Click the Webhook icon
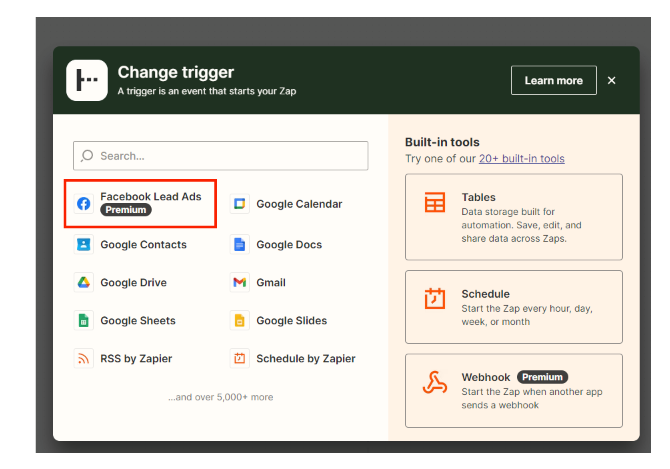The height and width of the screenshot is (469, 670). click(x=435, y=382)
